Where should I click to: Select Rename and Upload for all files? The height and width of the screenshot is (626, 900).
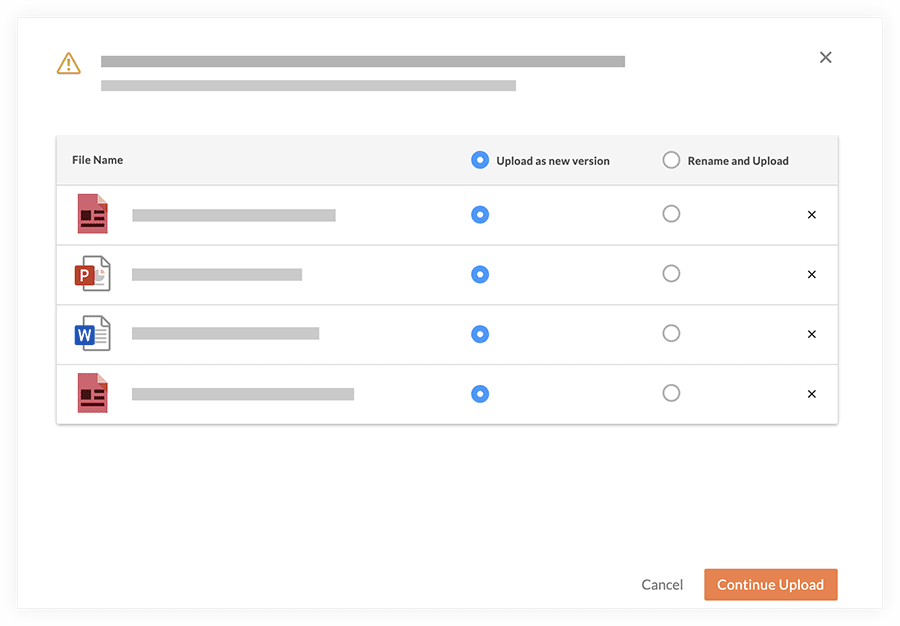tap(671, 159)
